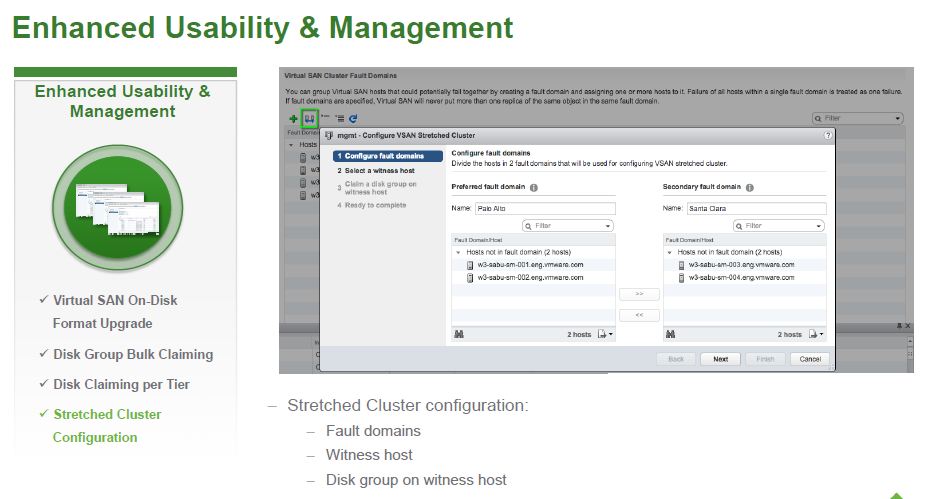Open the preferred domain filter dropdown arrow

coord(607,226)
